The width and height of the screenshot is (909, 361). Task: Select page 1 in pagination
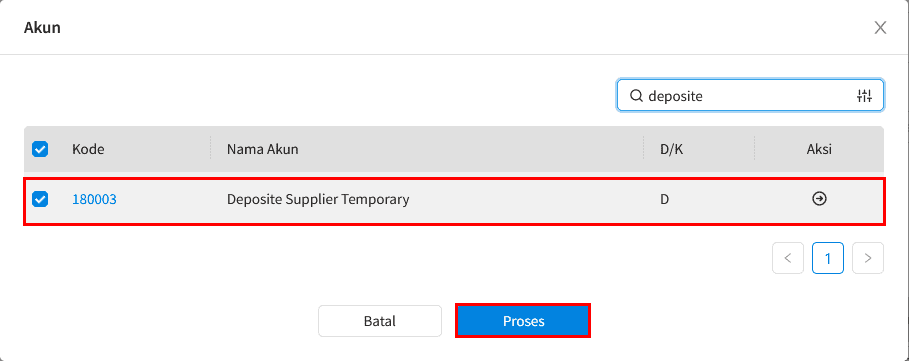pos(827,258)
